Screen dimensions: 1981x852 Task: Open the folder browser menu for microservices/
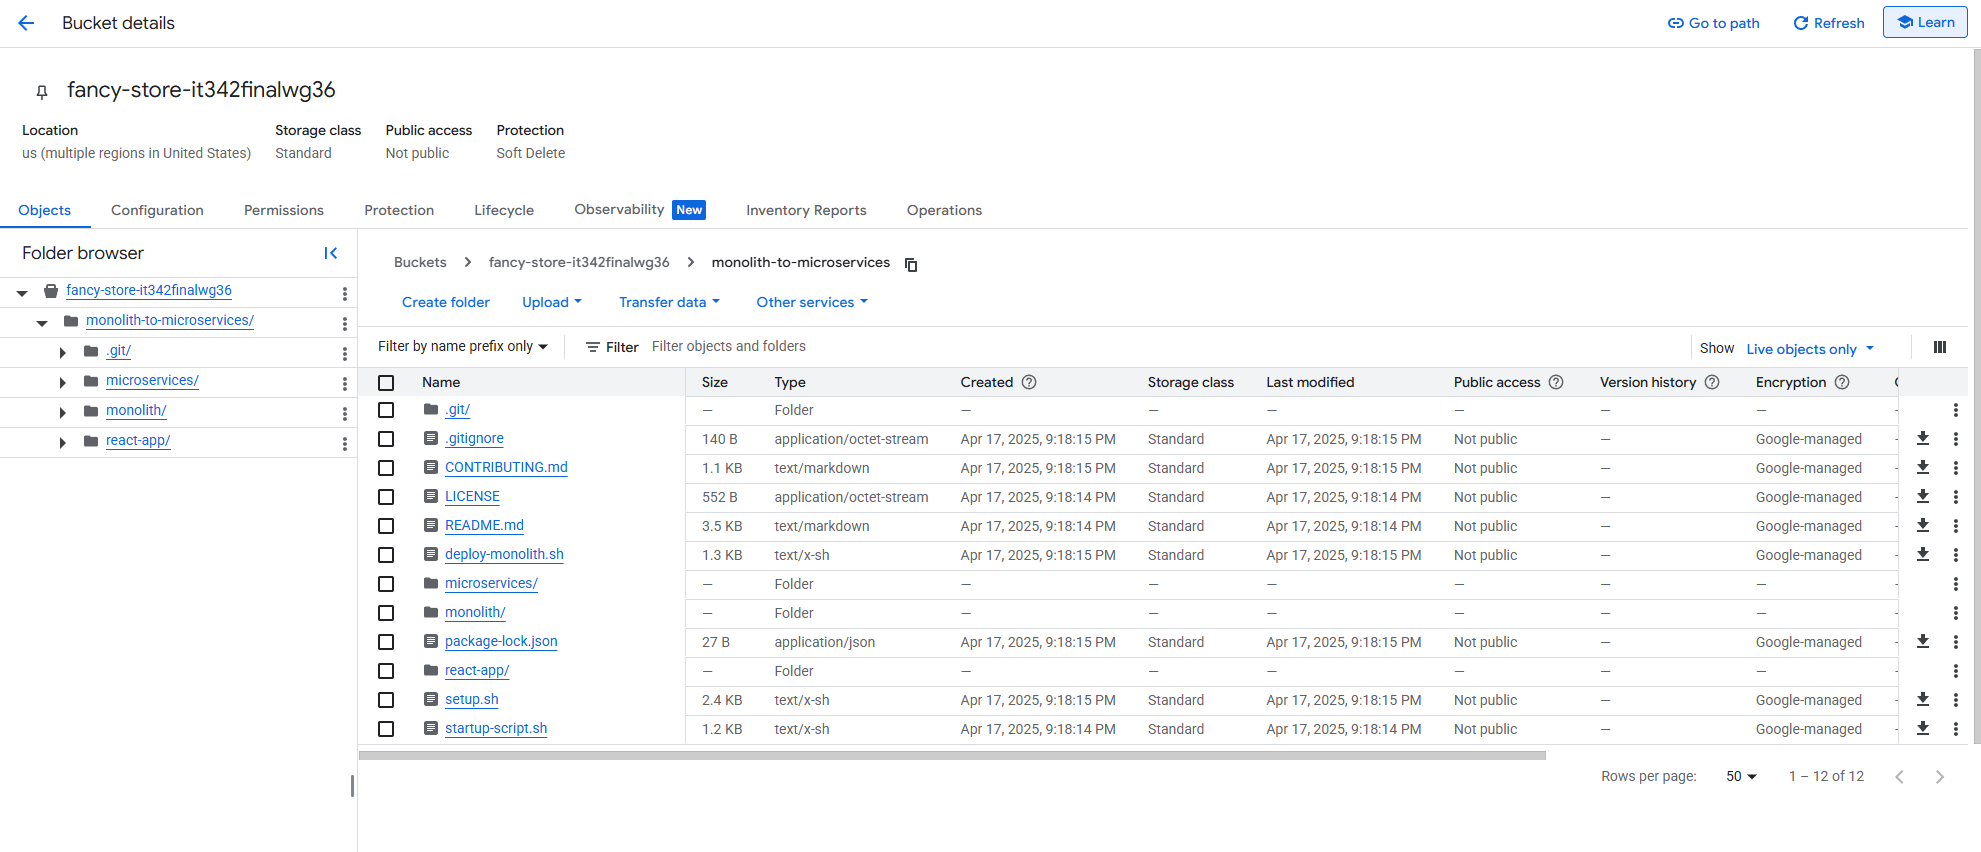pos(344,383)
